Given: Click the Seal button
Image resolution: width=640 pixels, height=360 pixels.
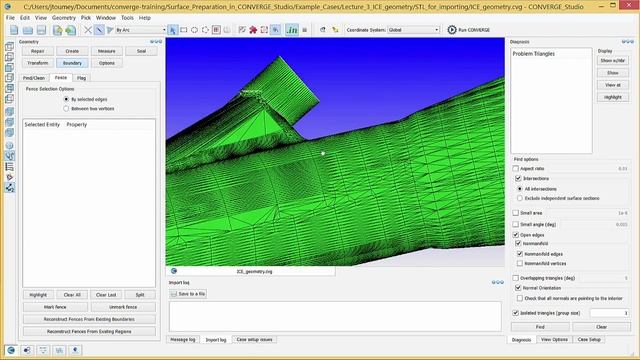Looking at the screenshot, I should [x=141, y=51].
